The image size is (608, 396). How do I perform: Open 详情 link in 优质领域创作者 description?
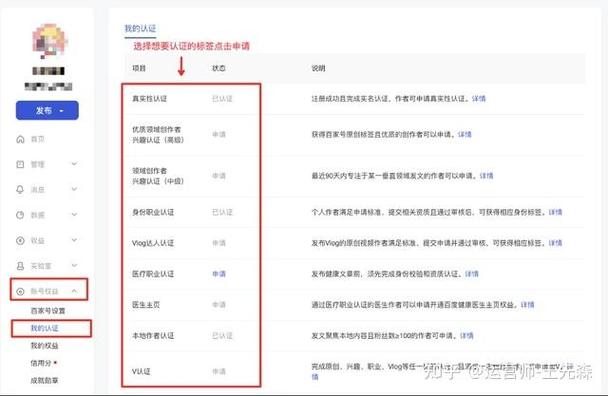(465, 134)
